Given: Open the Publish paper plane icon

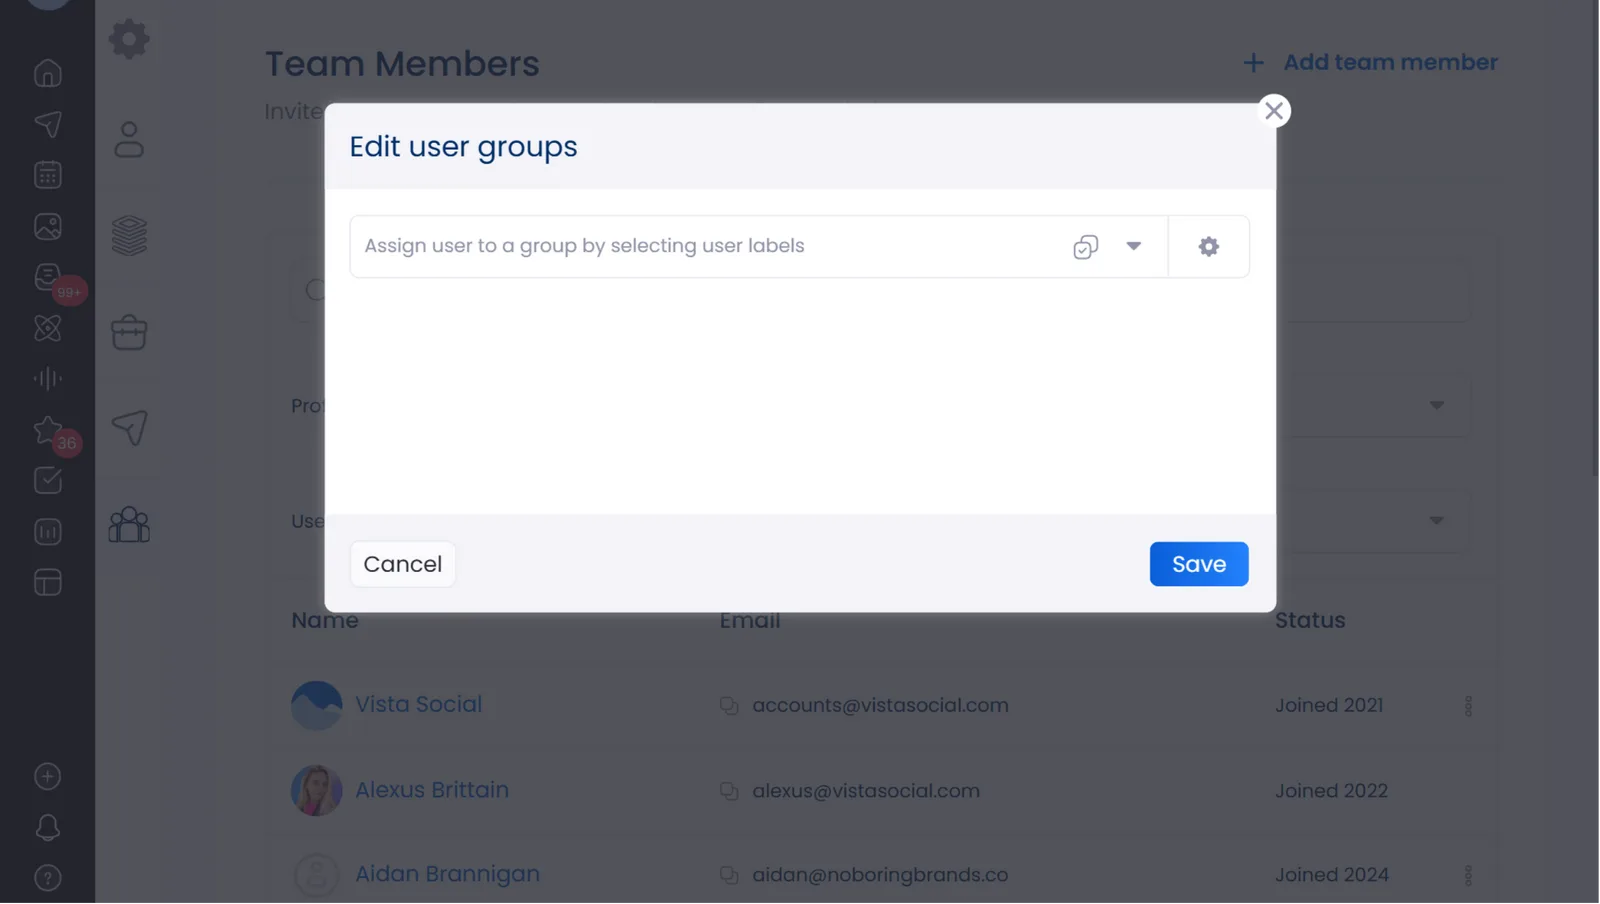Looking at the screenshot, I should click(x=48, y=124).
